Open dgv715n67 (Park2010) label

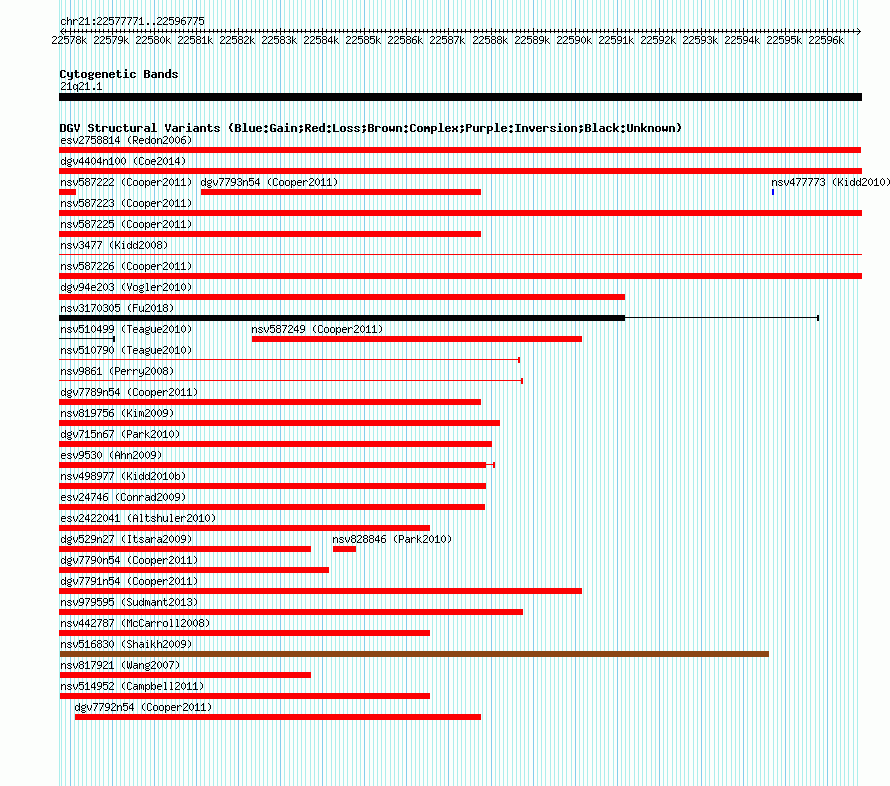[120, 434]
